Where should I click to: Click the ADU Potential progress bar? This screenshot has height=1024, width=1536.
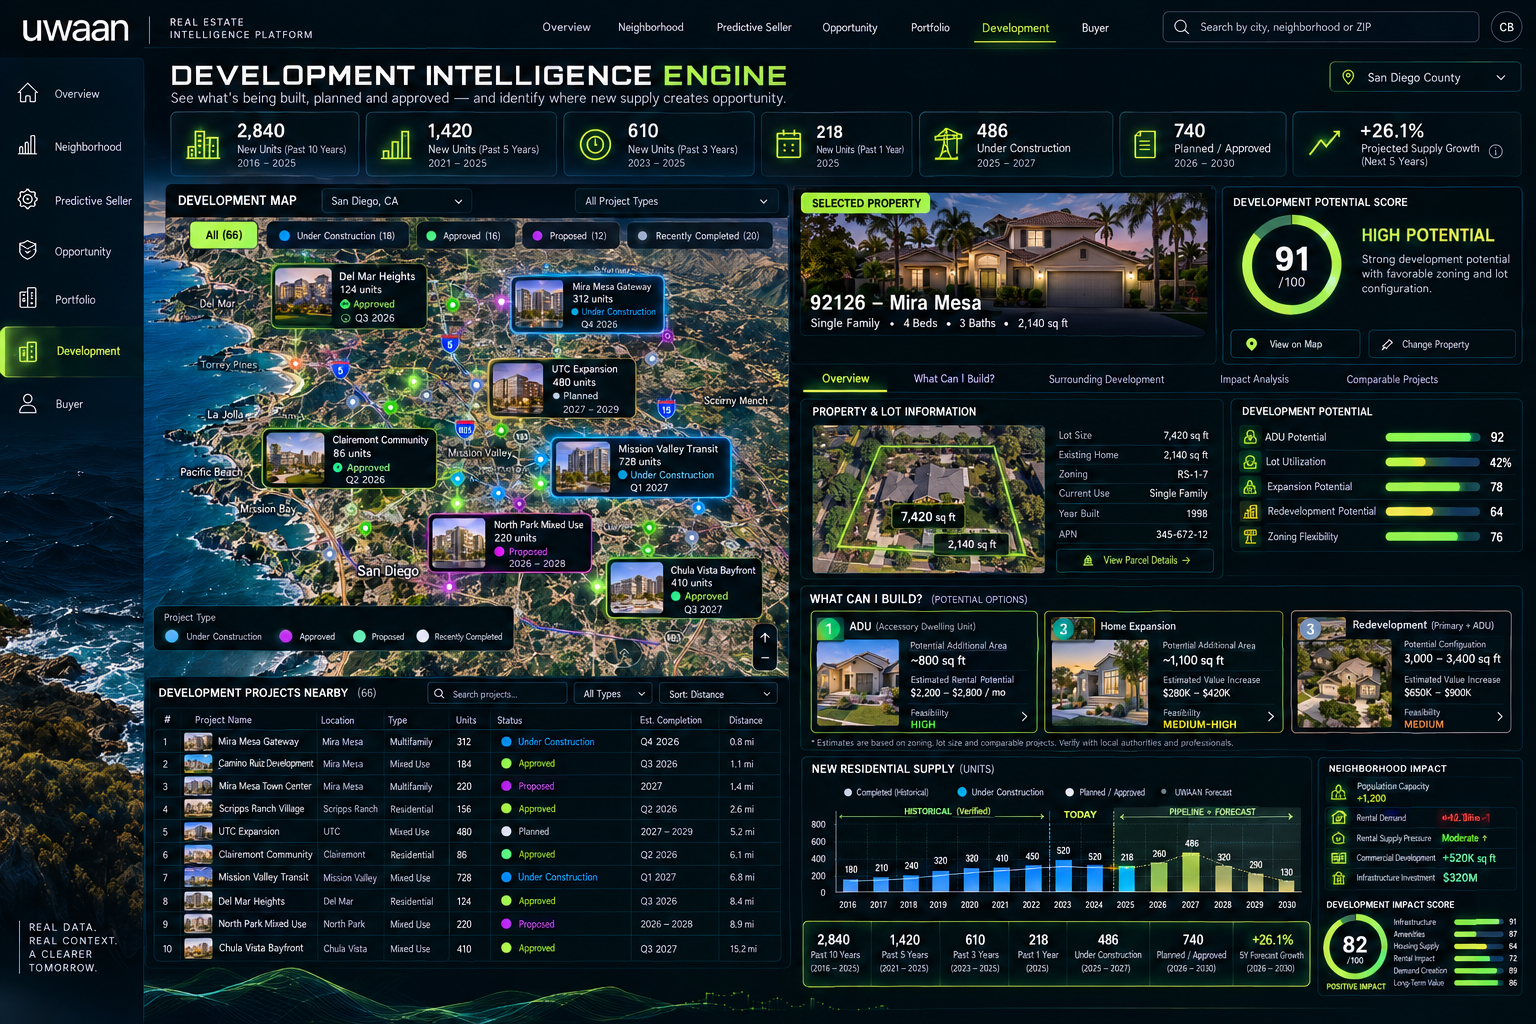1431,437
